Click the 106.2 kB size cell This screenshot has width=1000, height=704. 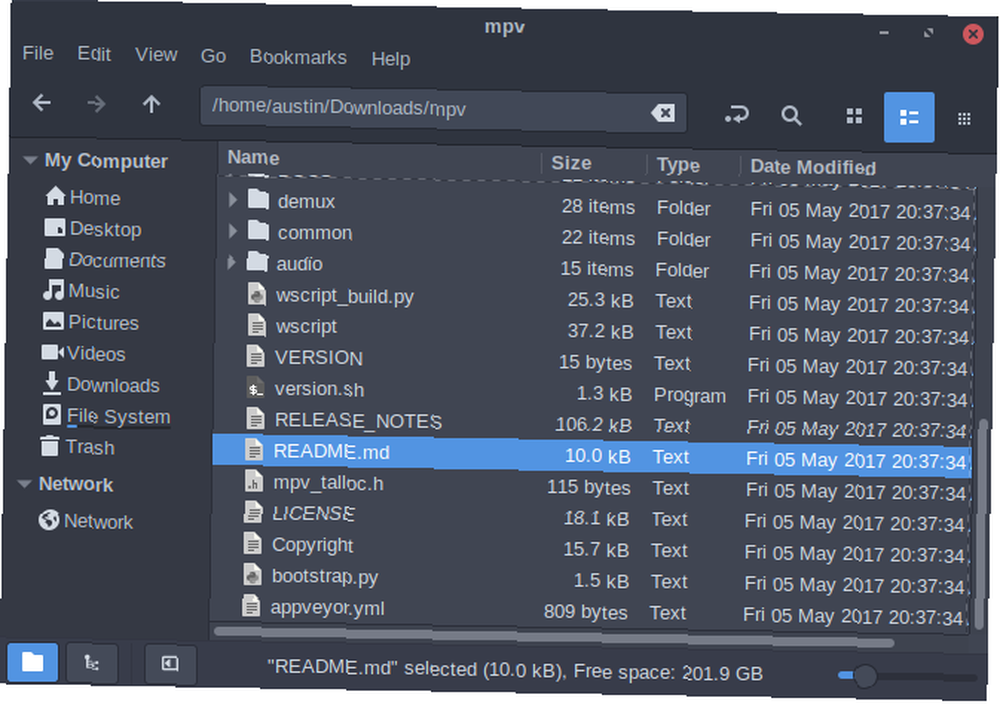pyautogui.click(x=593, y=425)
